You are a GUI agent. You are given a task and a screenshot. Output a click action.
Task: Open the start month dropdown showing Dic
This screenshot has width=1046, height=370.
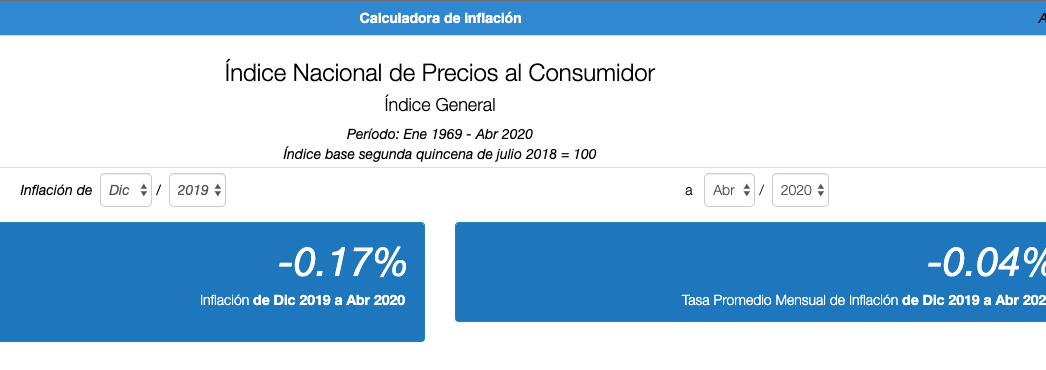coord(126,190)
